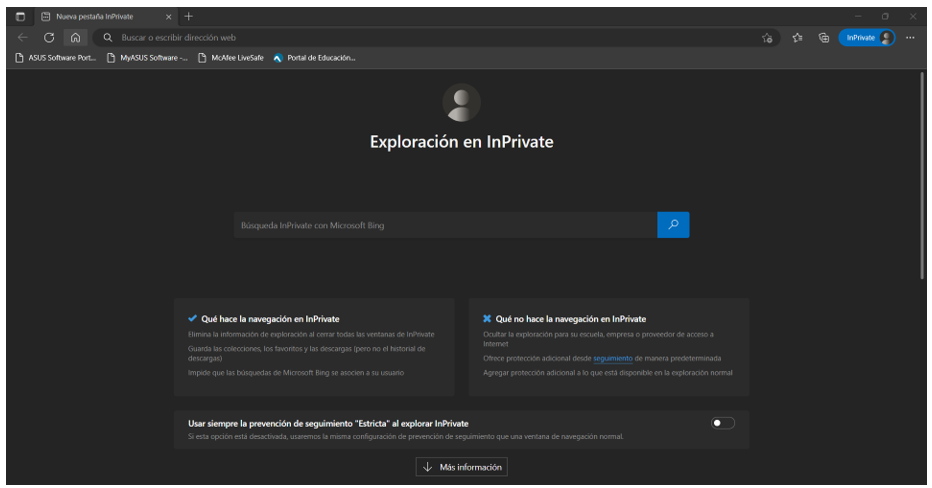This screenshot has width=932, height=488.
Task: Click the blue search magnifier button
Action: click(673, 225)
